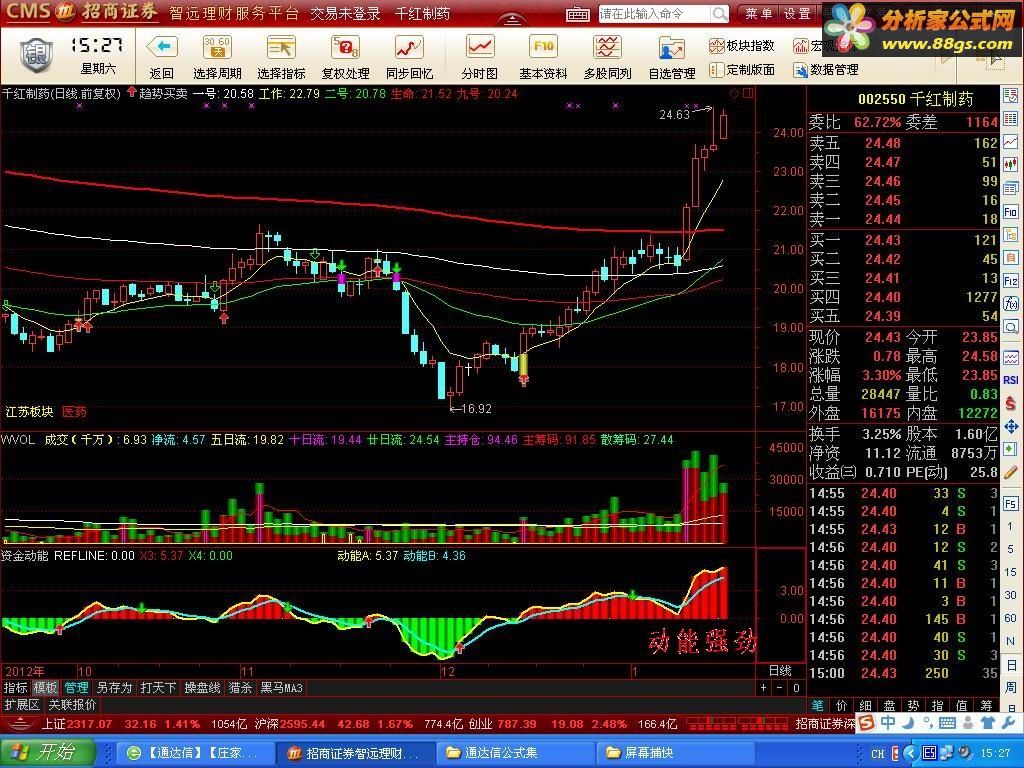Click the Windows 开始 Start button
Screen dimensions: 1024x768
[48, 752]
